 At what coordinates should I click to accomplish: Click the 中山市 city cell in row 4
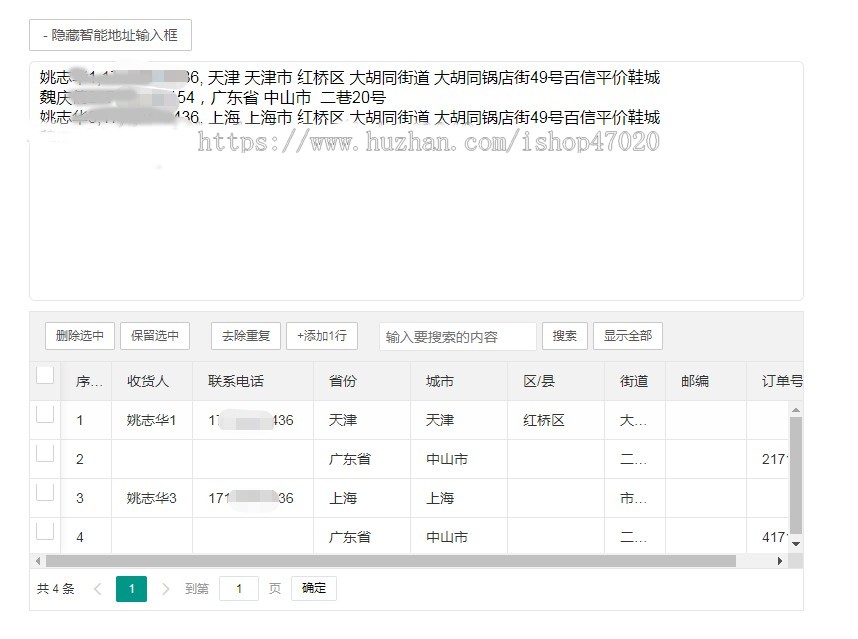coord(459,537)
